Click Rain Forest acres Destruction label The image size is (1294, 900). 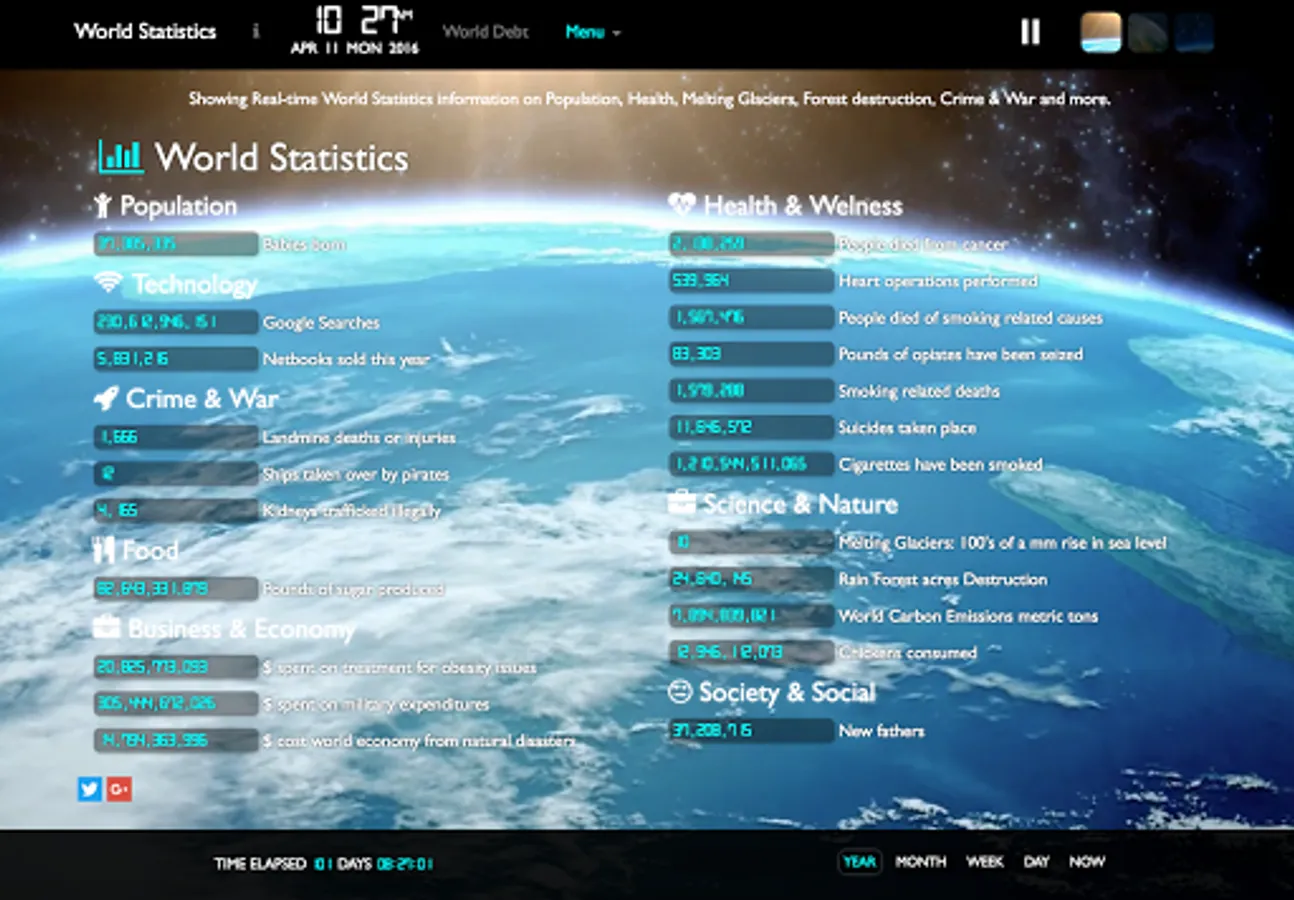(943, 579)
